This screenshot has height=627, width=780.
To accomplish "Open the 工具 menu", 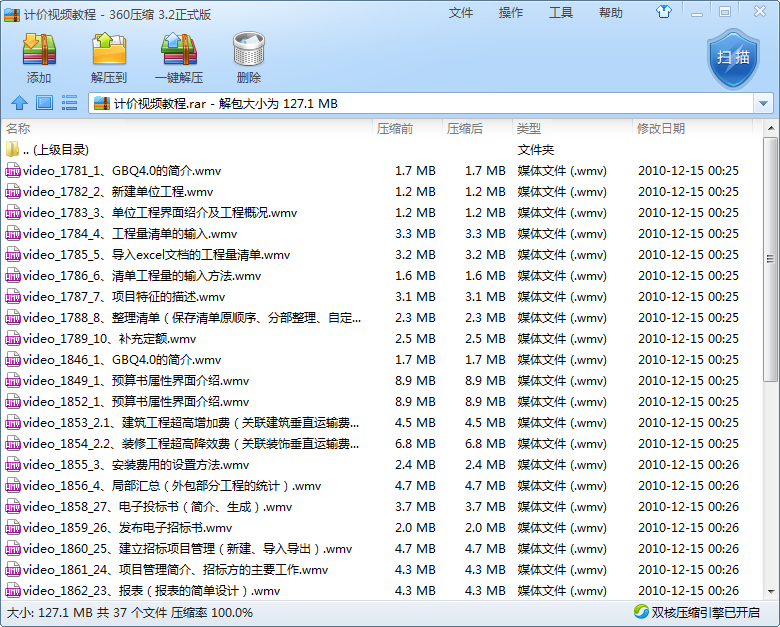I will coord(561,13).
